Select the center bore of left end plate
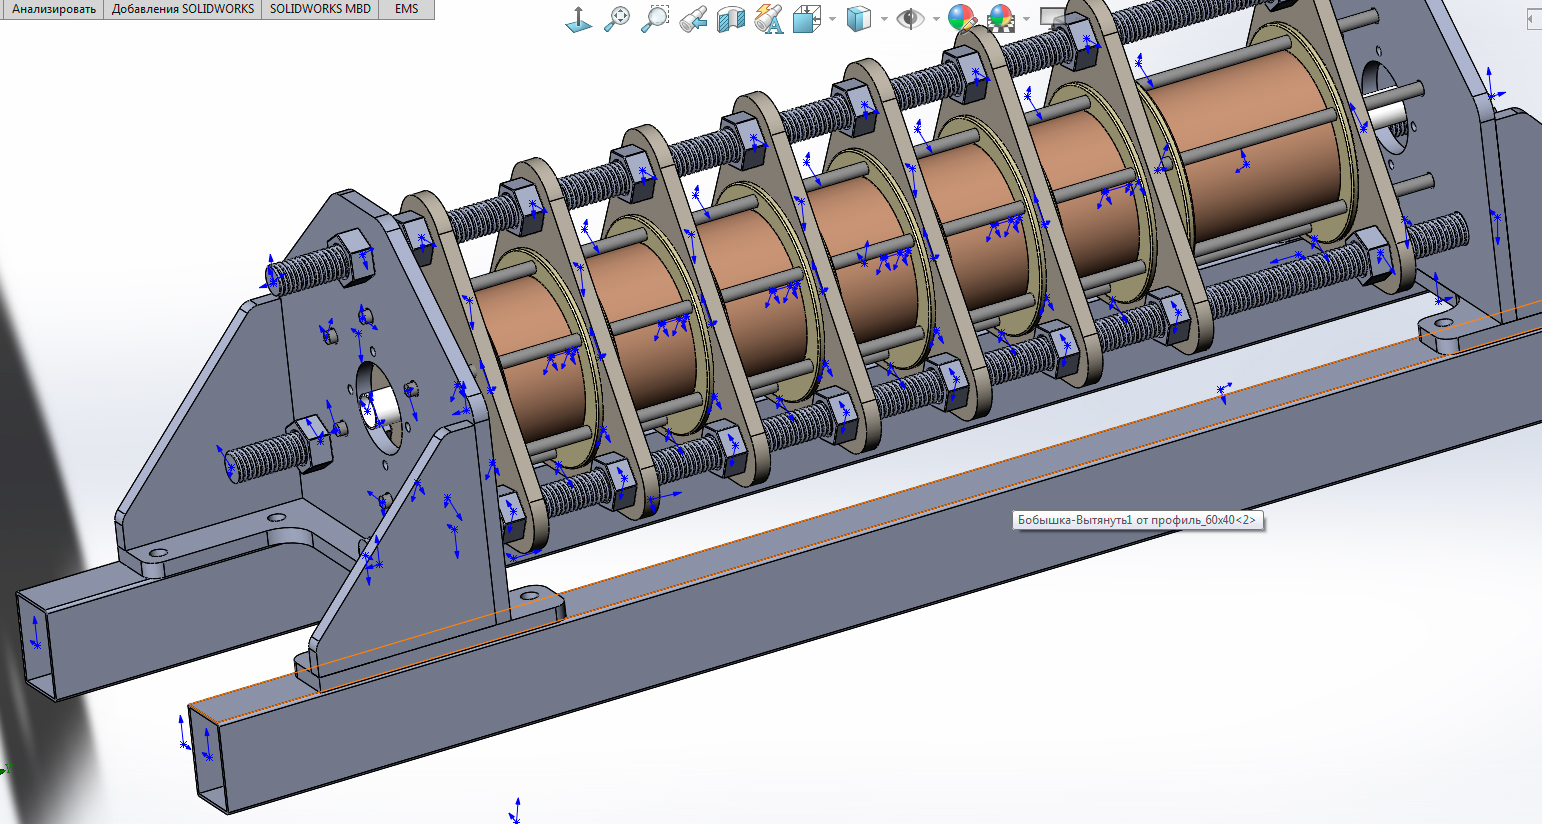Screen dimensions: 1542x824 377,398
